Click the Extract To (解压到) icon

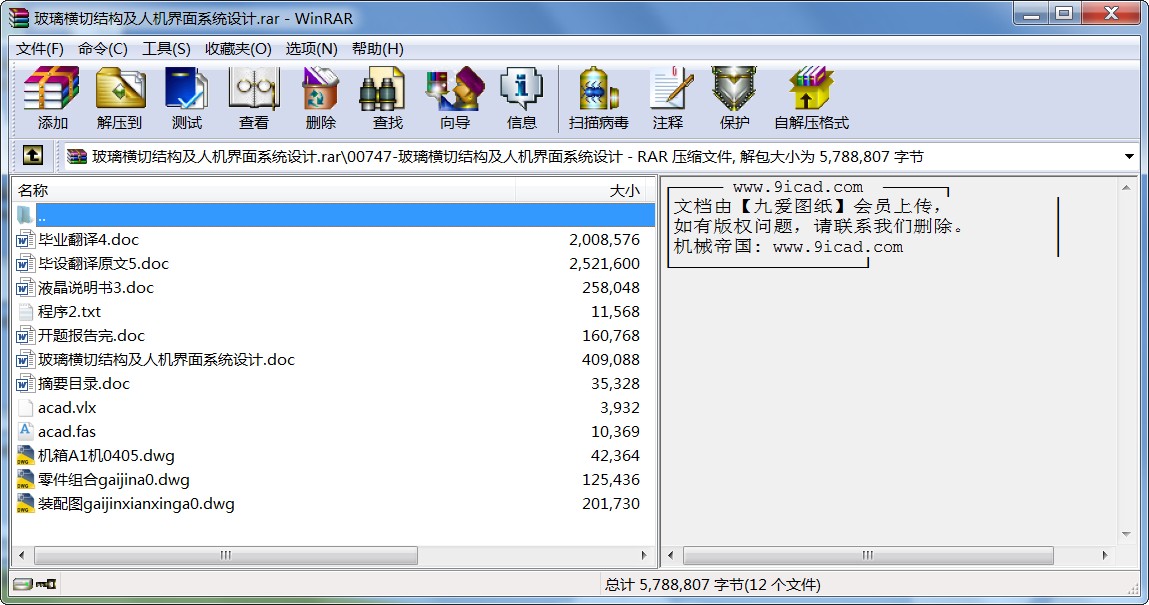click(120, 90)
